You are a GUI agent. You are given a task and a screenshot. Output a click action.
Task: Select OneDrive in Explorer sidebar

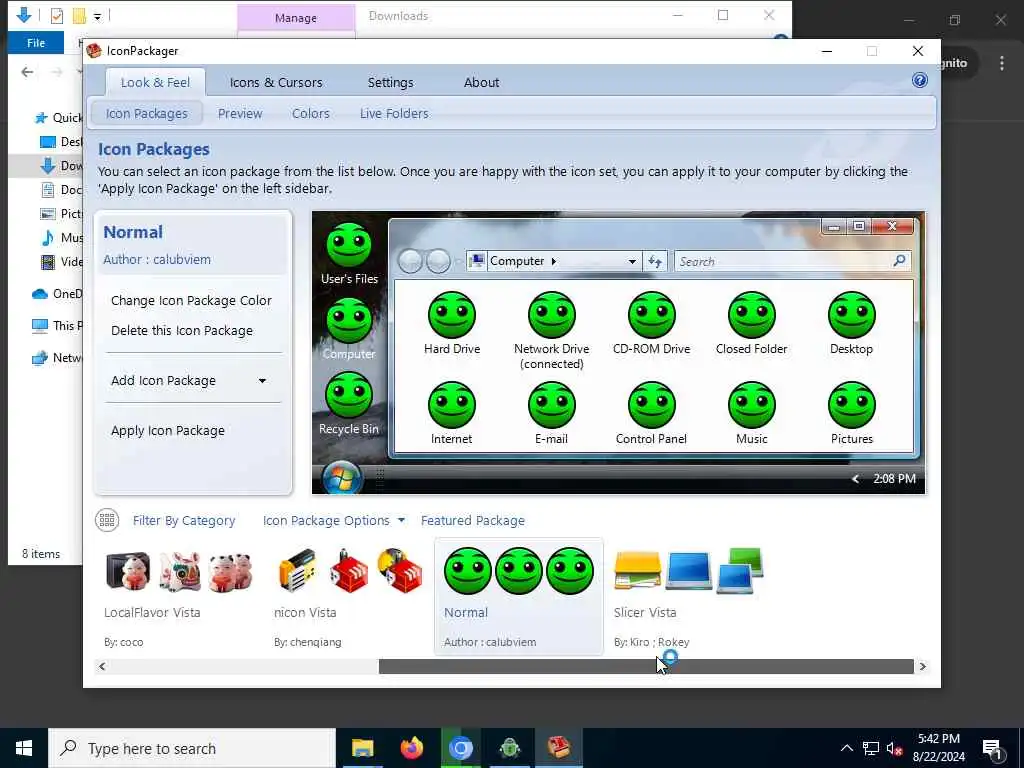pos(57,294)
